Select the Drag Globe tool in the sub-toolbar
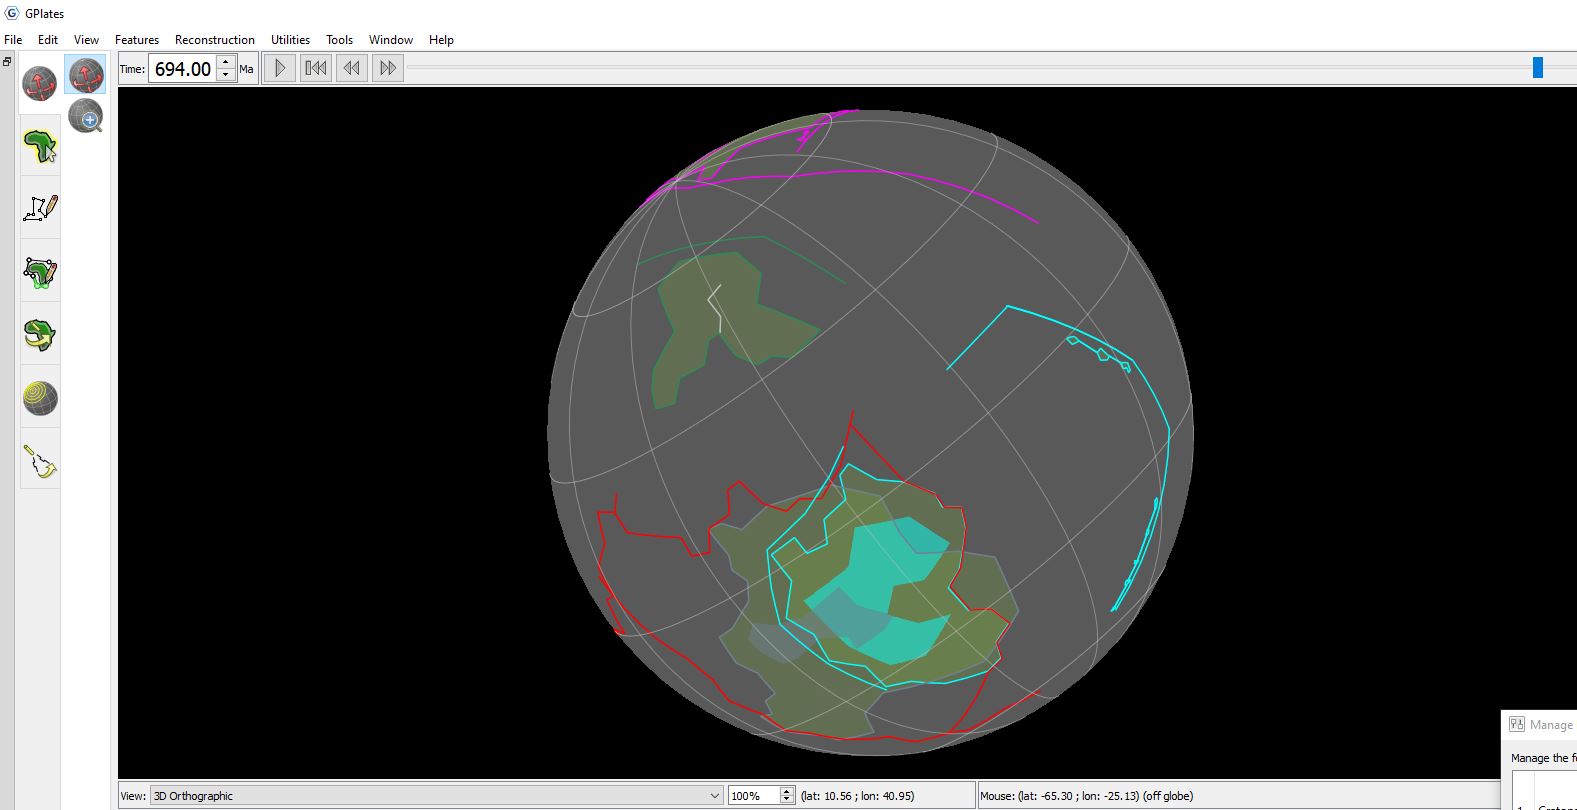Image resolution: width=1577 pixels, height=810 pixels. [86, 75]
